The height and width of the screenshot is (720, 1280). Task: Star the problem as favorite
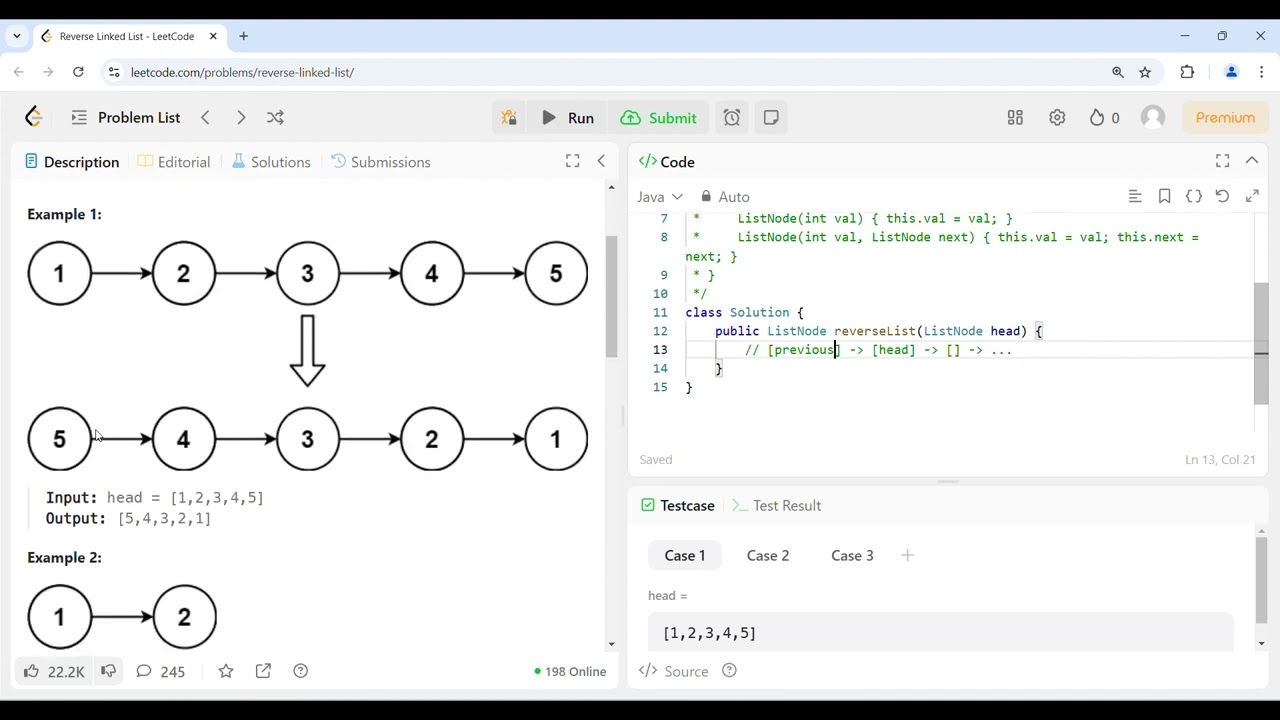[x=226, y=671]
